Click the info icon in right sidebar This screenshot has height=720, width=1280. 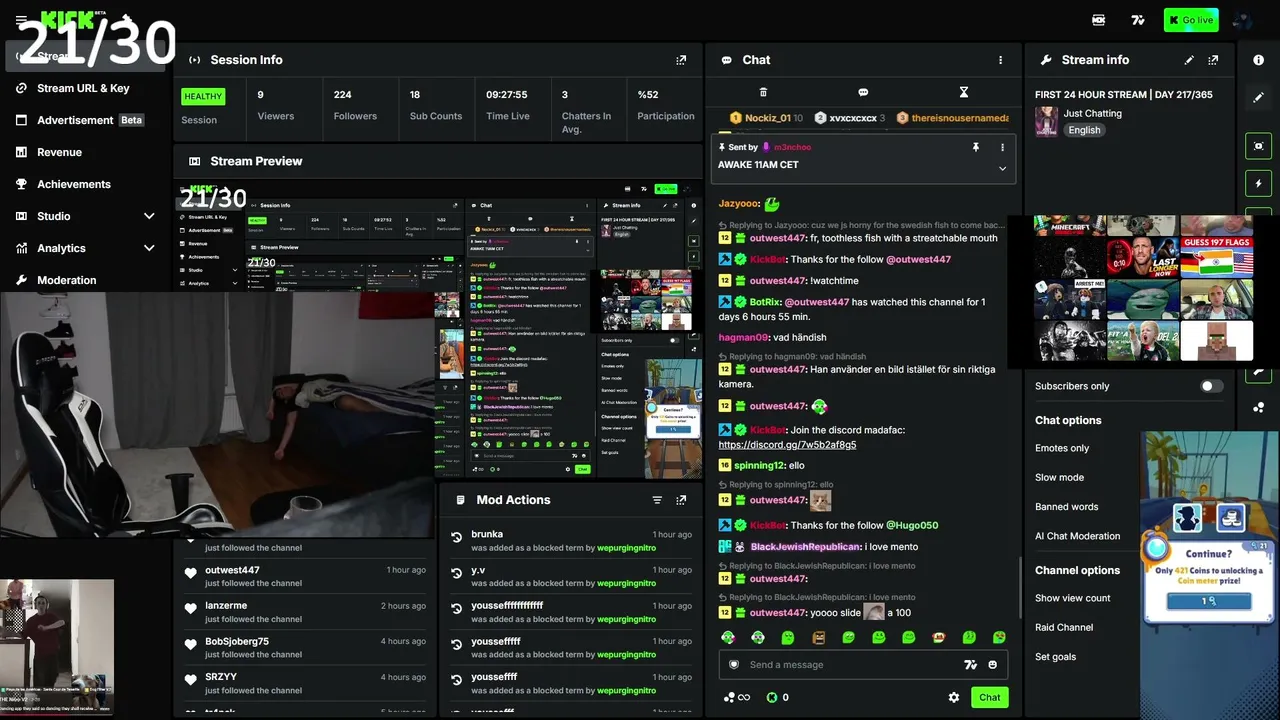(1259, 60)
